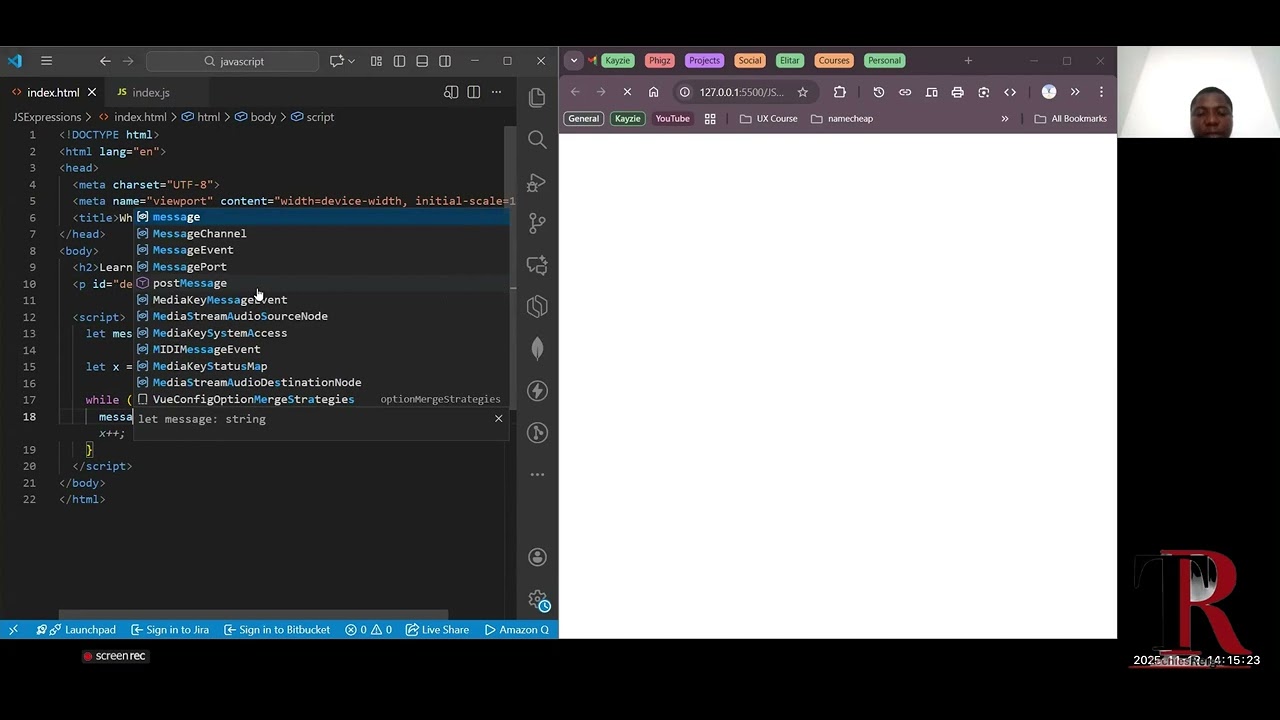Screen dimensions: 1280x720
Task: Open editor More Actions ellipsis
Action: tap(496, 92)
